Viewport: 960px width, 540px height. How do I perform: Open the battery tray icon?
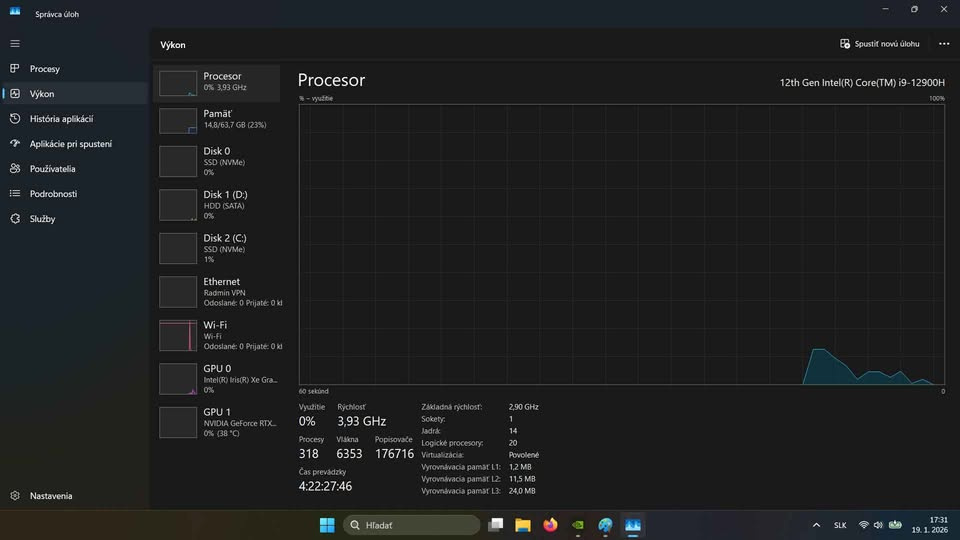[x=895, y=525]
